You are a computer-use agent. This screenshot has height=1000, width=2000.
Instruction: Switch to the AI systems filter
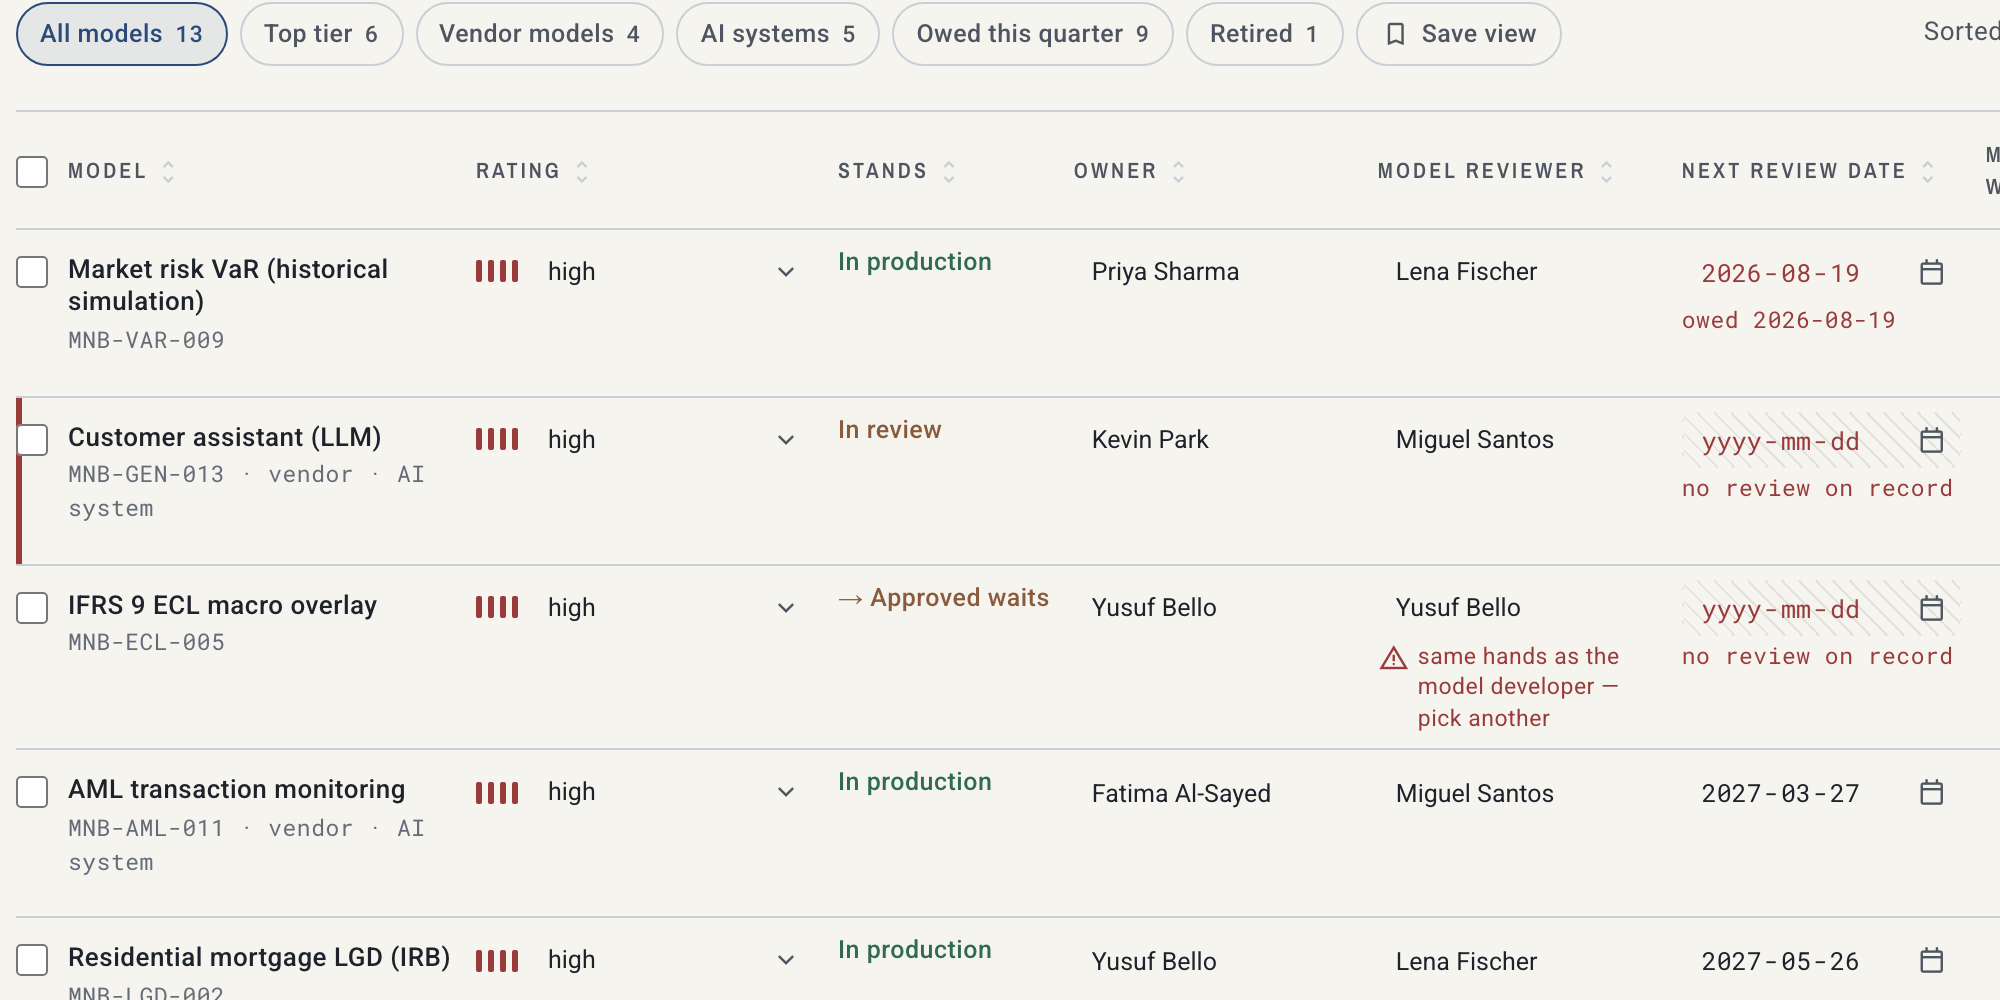[x=777, y=34]
